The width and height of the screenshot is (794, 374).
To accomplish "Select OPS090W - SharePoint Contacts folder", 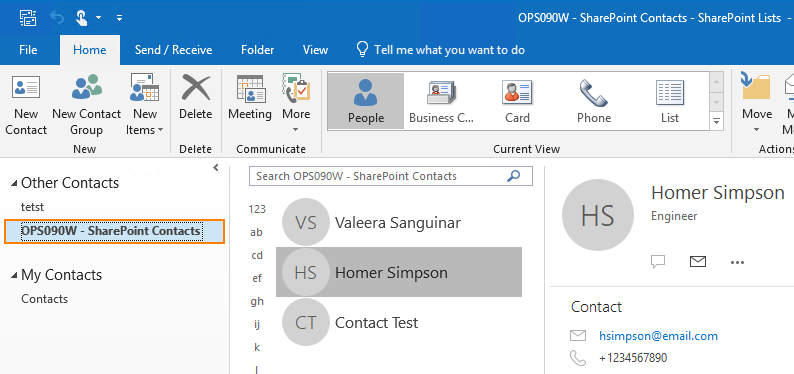I will (114, 231).
